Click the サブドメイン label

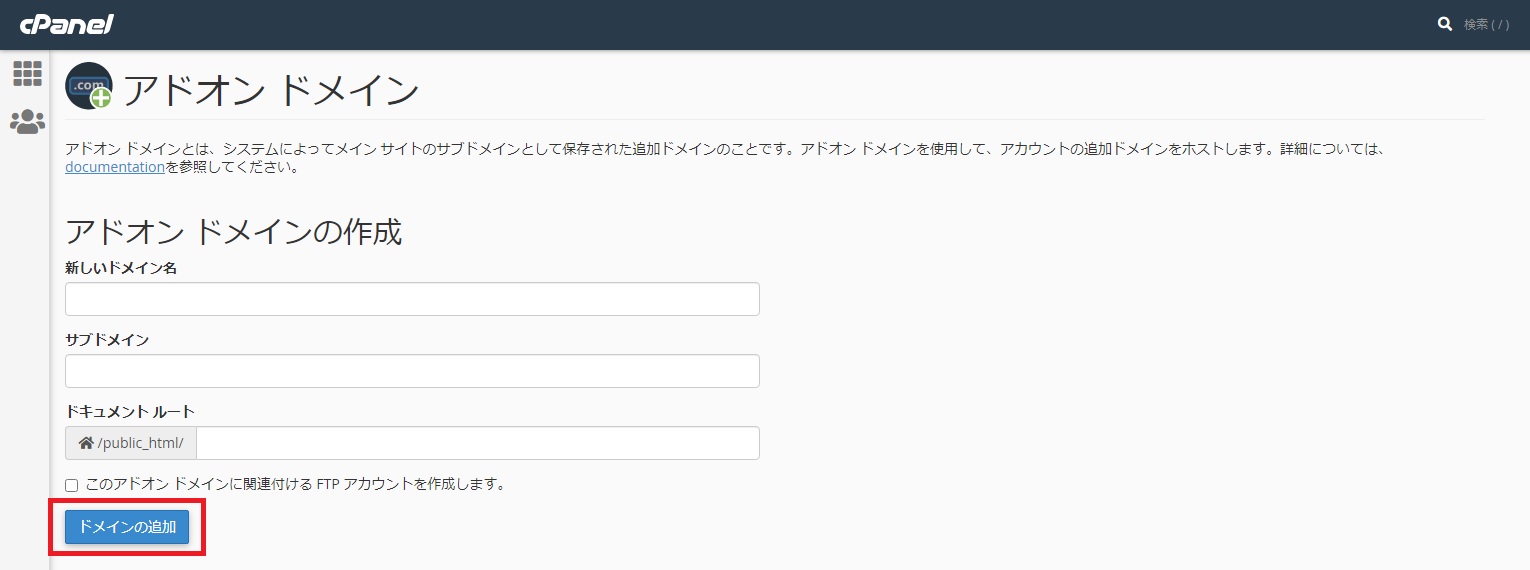point(107,340)
